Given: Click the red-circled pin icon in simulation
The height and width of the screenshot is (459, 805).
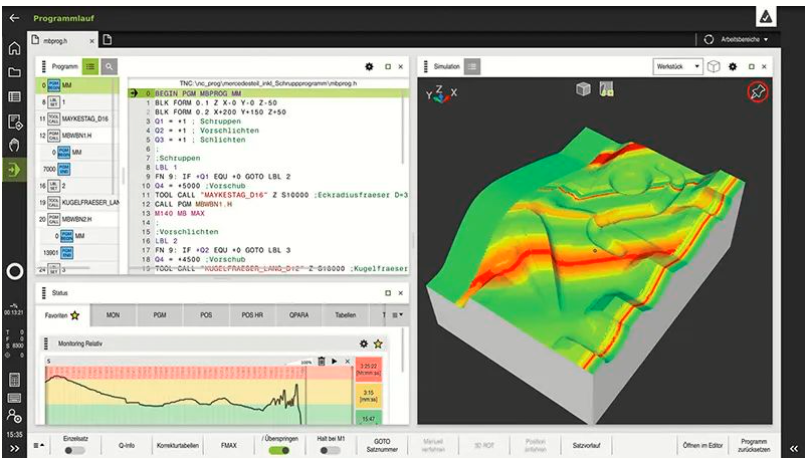Looking at the screenshot, I should pyautogui.click(x=758, y=92).
